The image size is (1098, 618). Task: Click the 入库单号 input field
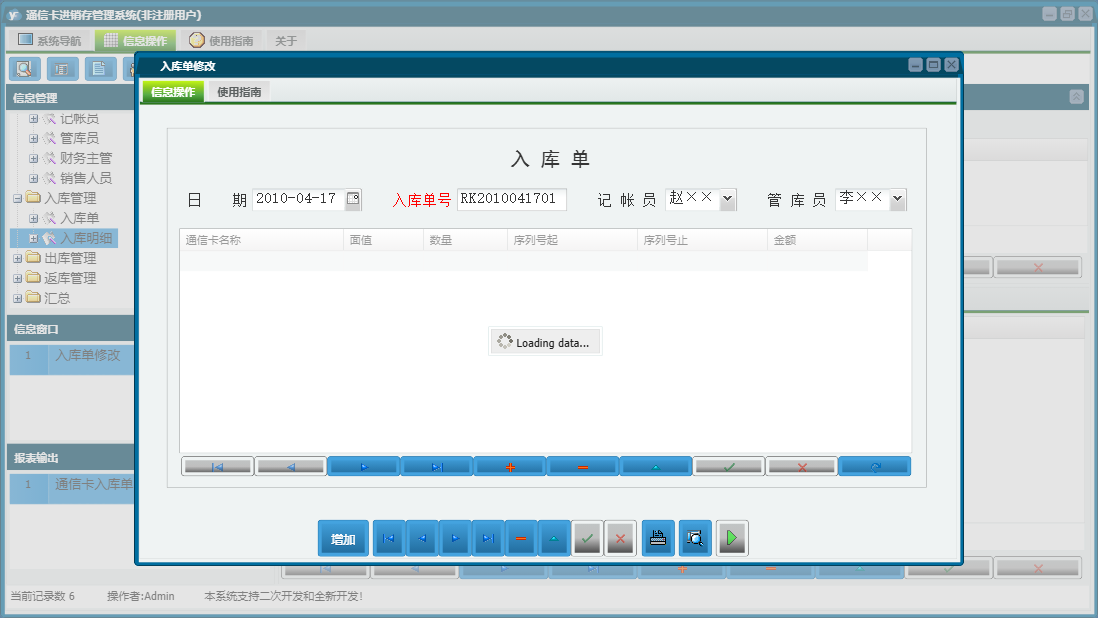click(x=511, y=199)
